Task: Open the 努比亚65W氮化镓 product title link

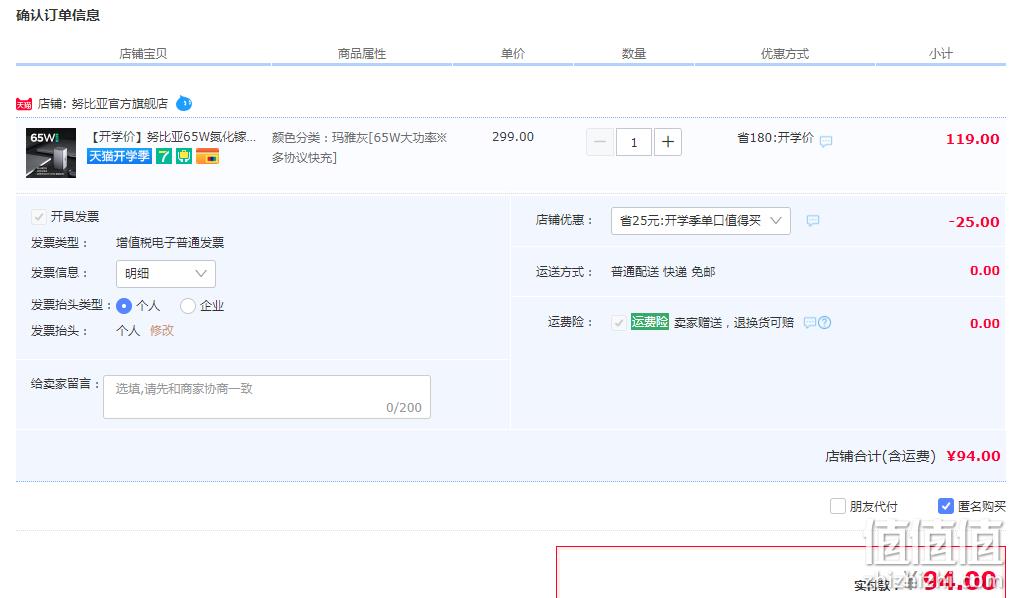Action: pyautogui.click(x=171, y=137)
